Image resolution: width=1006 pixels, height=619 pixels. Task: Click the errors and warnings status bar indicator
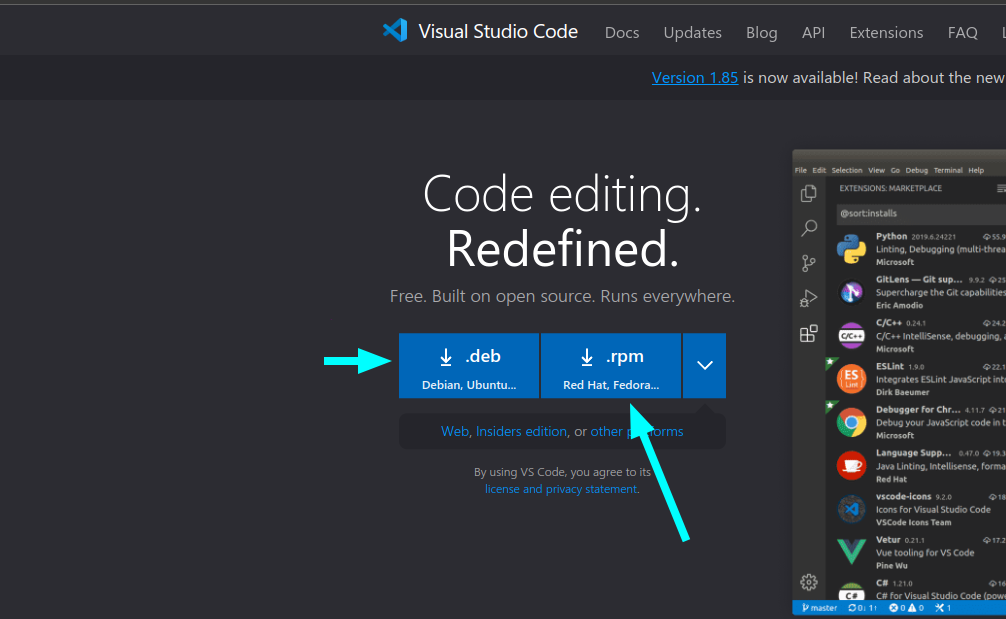(x=906, y=607)
